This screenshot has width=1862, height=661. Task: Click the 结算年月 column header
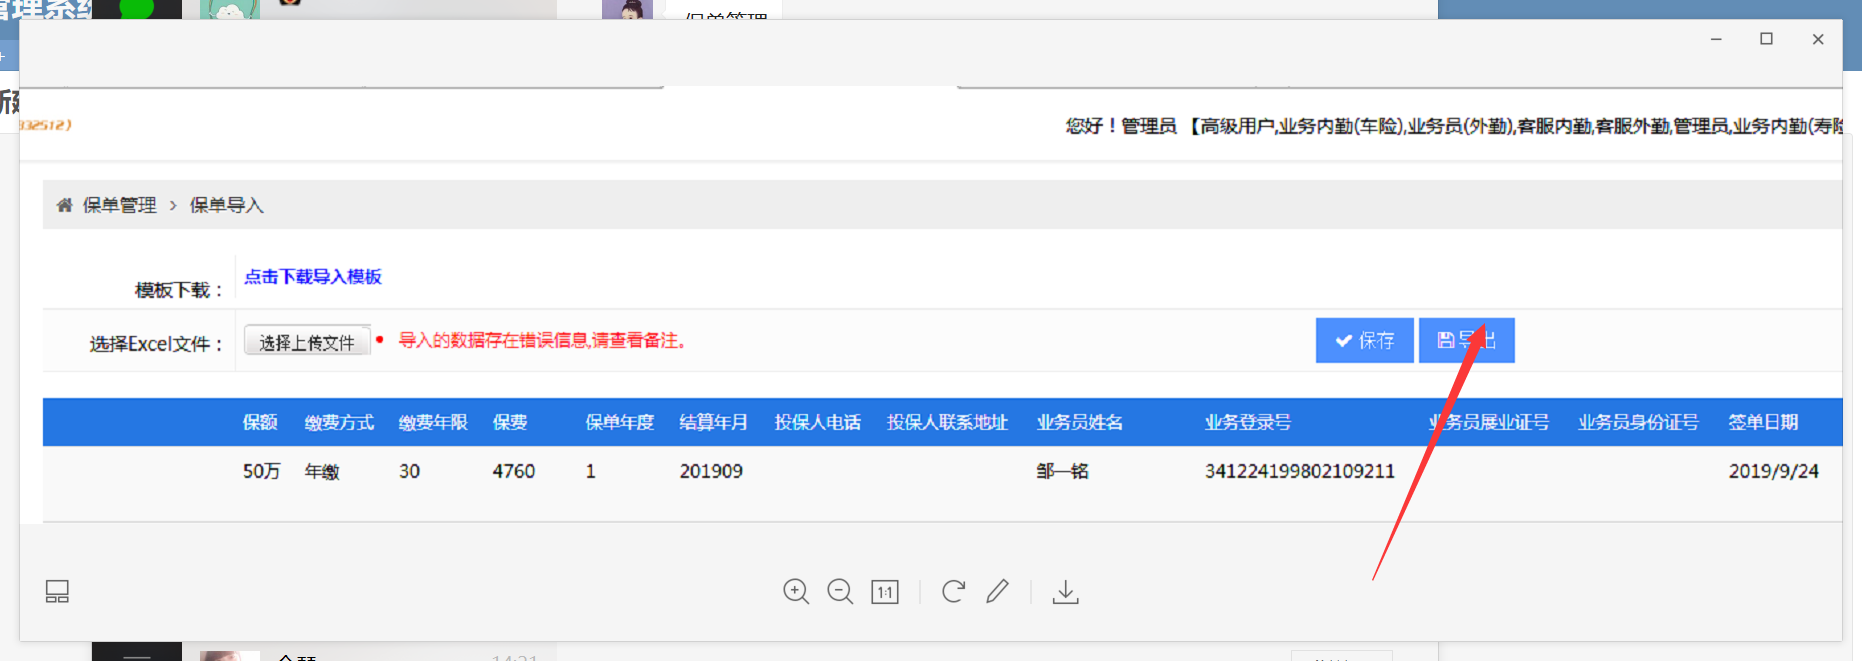coord(713,422)
